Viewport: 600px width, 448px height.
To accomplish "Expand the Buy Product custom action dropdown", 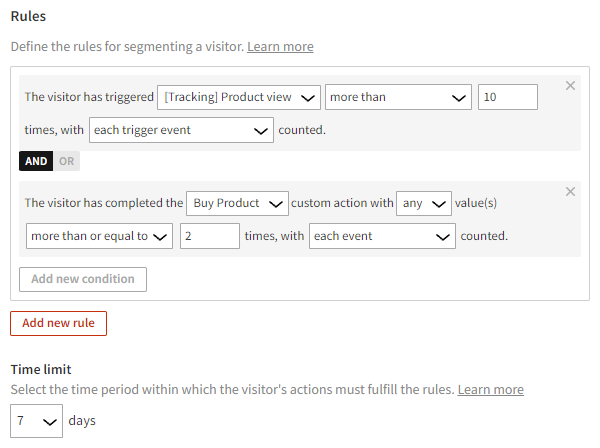I will 238,203.
